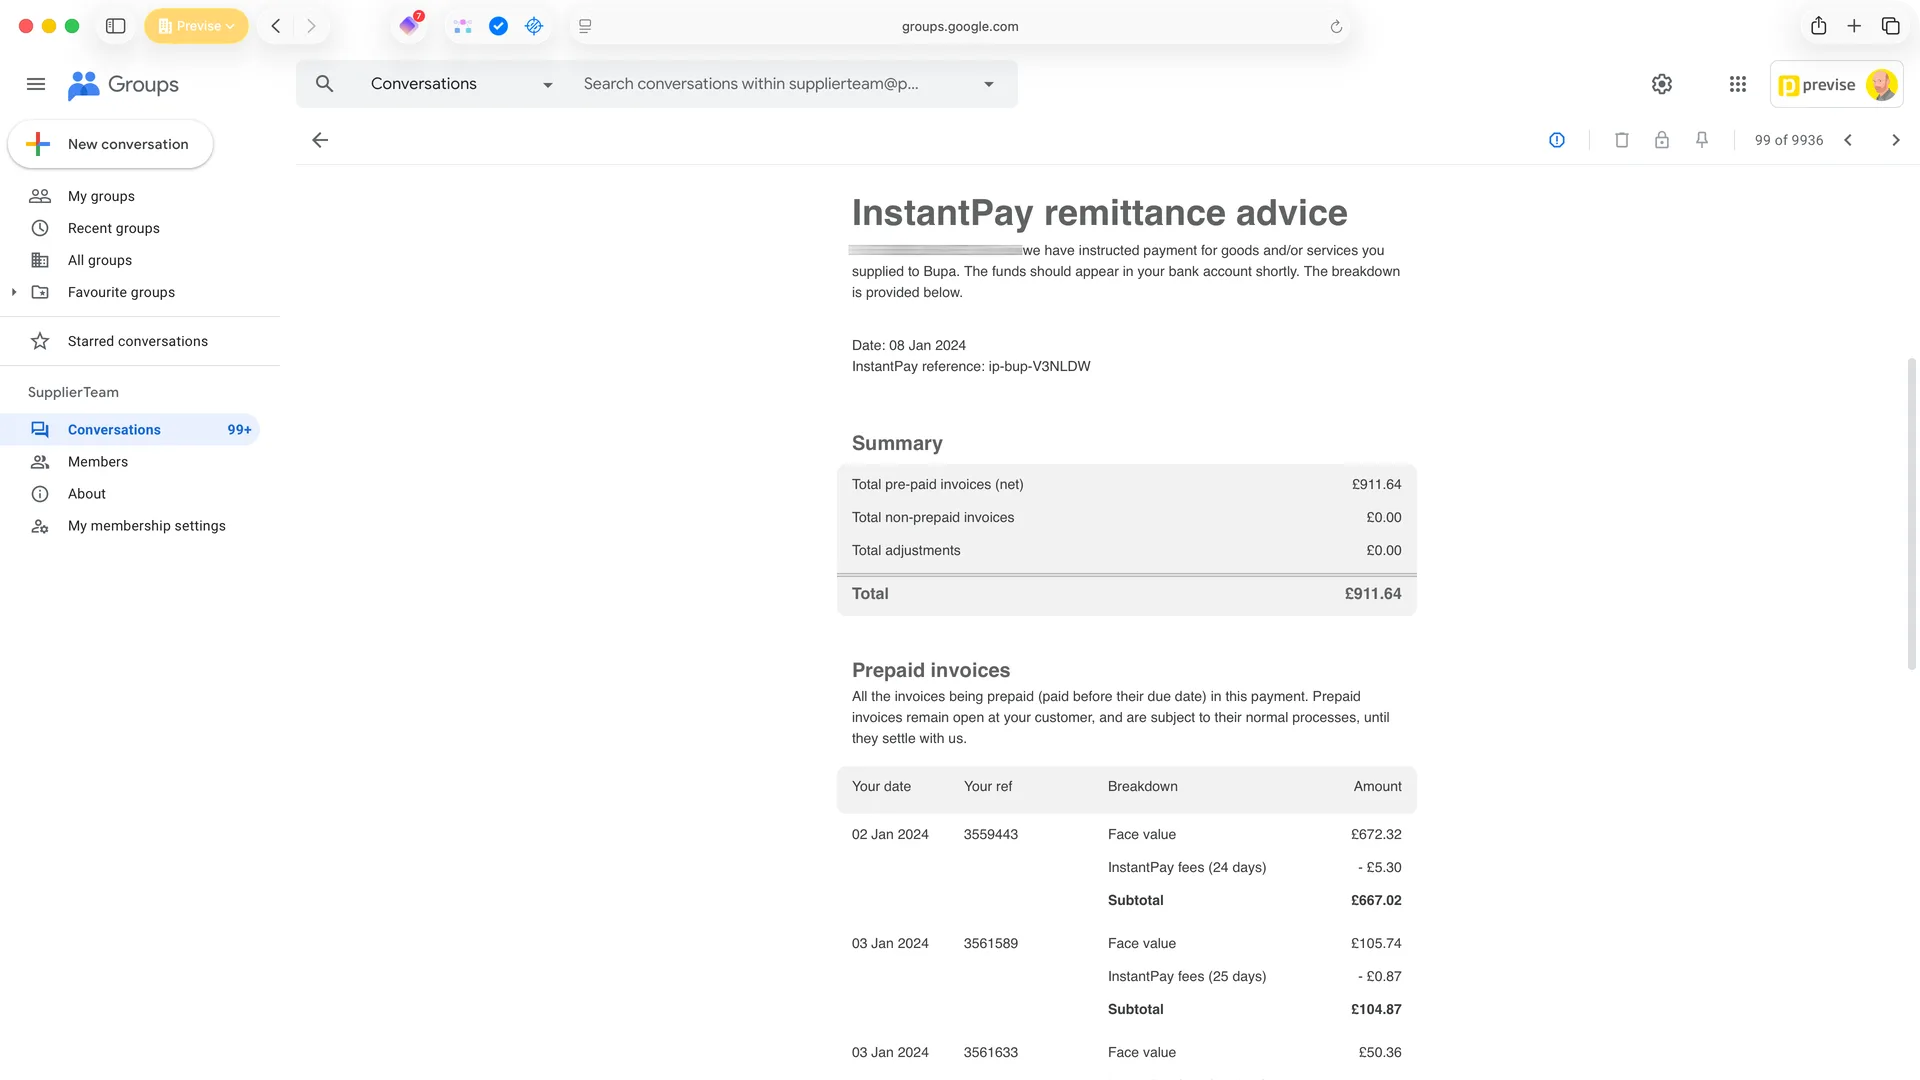Open Google apps grid launcher
1920x1080 pixels.
click(x=1738, y=84)
